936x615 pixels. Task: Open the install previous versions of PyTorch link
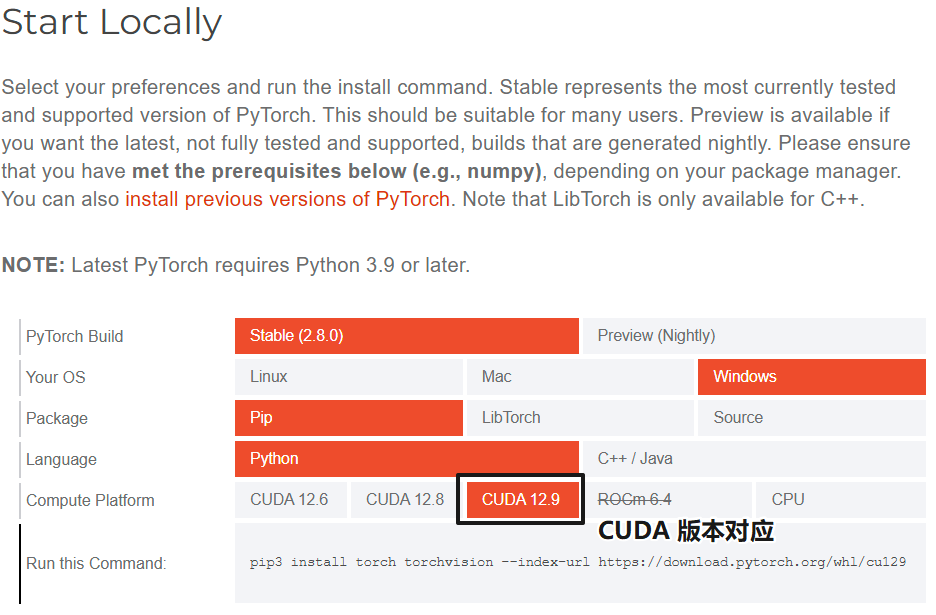[x=287, y=199]
